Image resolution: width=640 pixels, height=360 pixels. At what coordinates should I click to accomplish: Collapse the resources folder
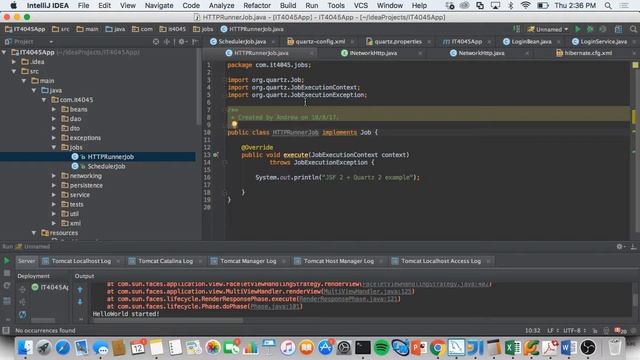click(x=34, y=233)
